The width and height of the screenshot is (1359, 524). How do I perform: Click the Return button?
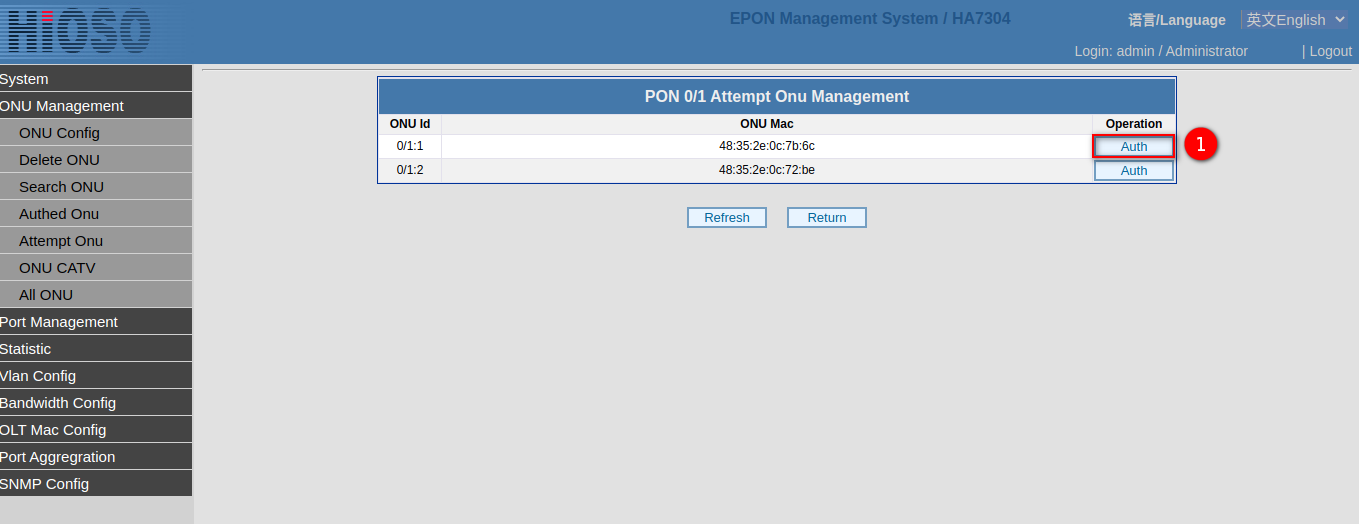[826, 218]
